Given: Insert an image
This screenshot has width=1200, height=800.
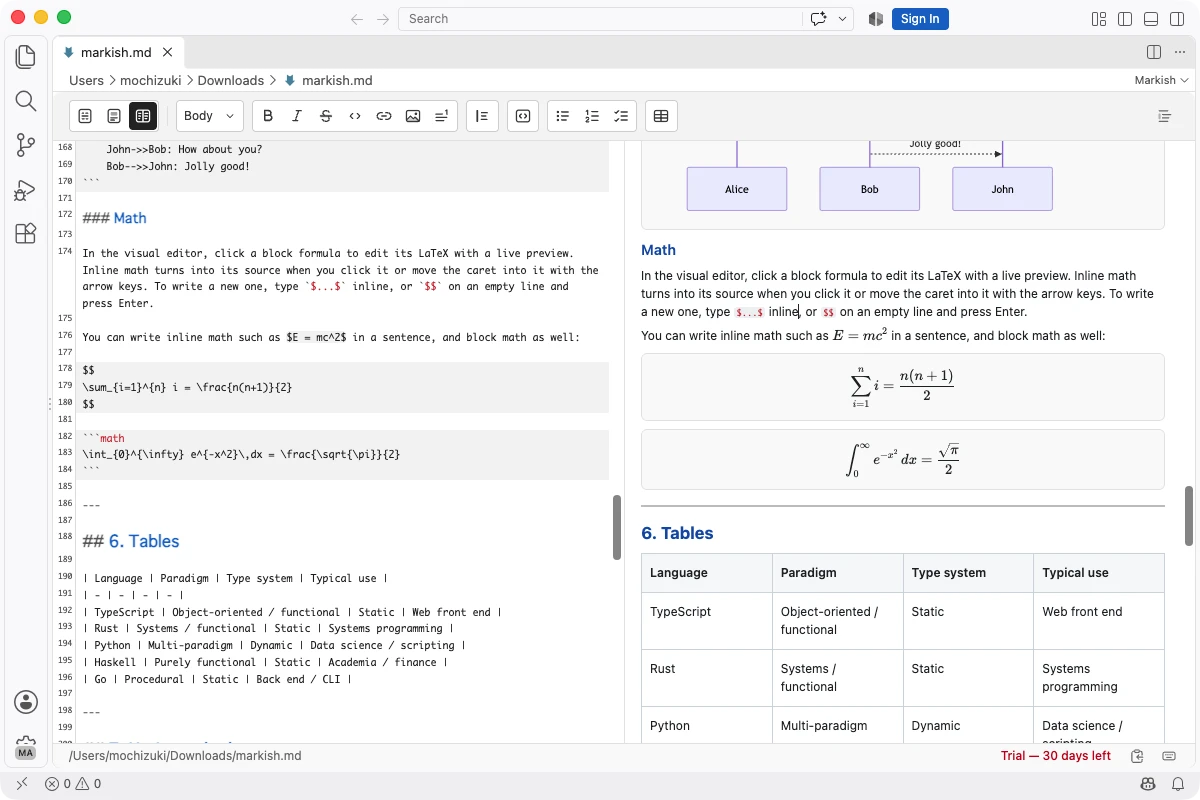Looking at the screenshot, I should pyautogui.click(x=413, y=116).
